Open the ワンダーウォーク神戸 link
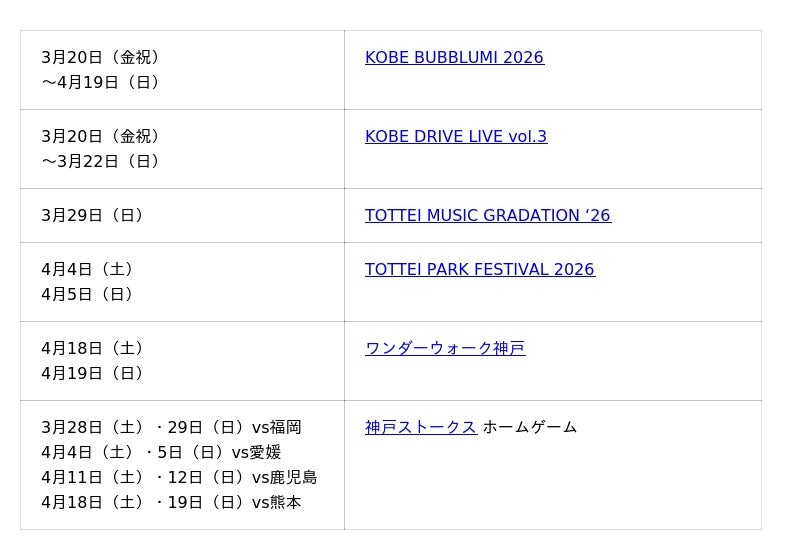The image size is (800, 560). 445,349
